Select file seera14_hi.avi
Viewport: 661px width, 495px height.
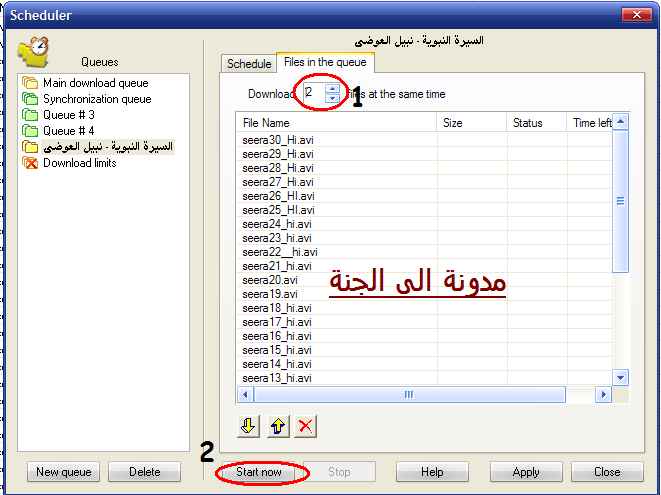(x=277, y=364)
